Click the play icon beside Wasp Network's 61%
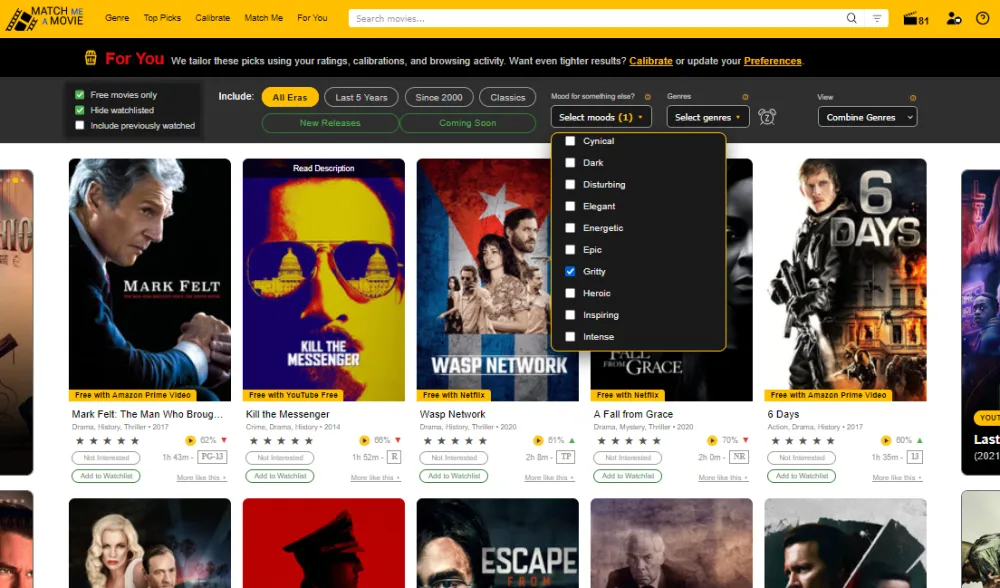Screen dimensions: 1000x588 point(538,441)
